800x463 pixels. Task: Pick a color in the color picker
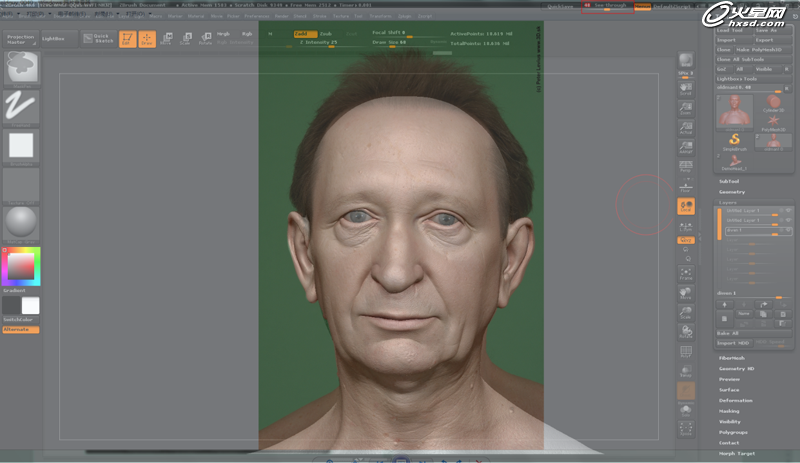[x=21, y=266]
